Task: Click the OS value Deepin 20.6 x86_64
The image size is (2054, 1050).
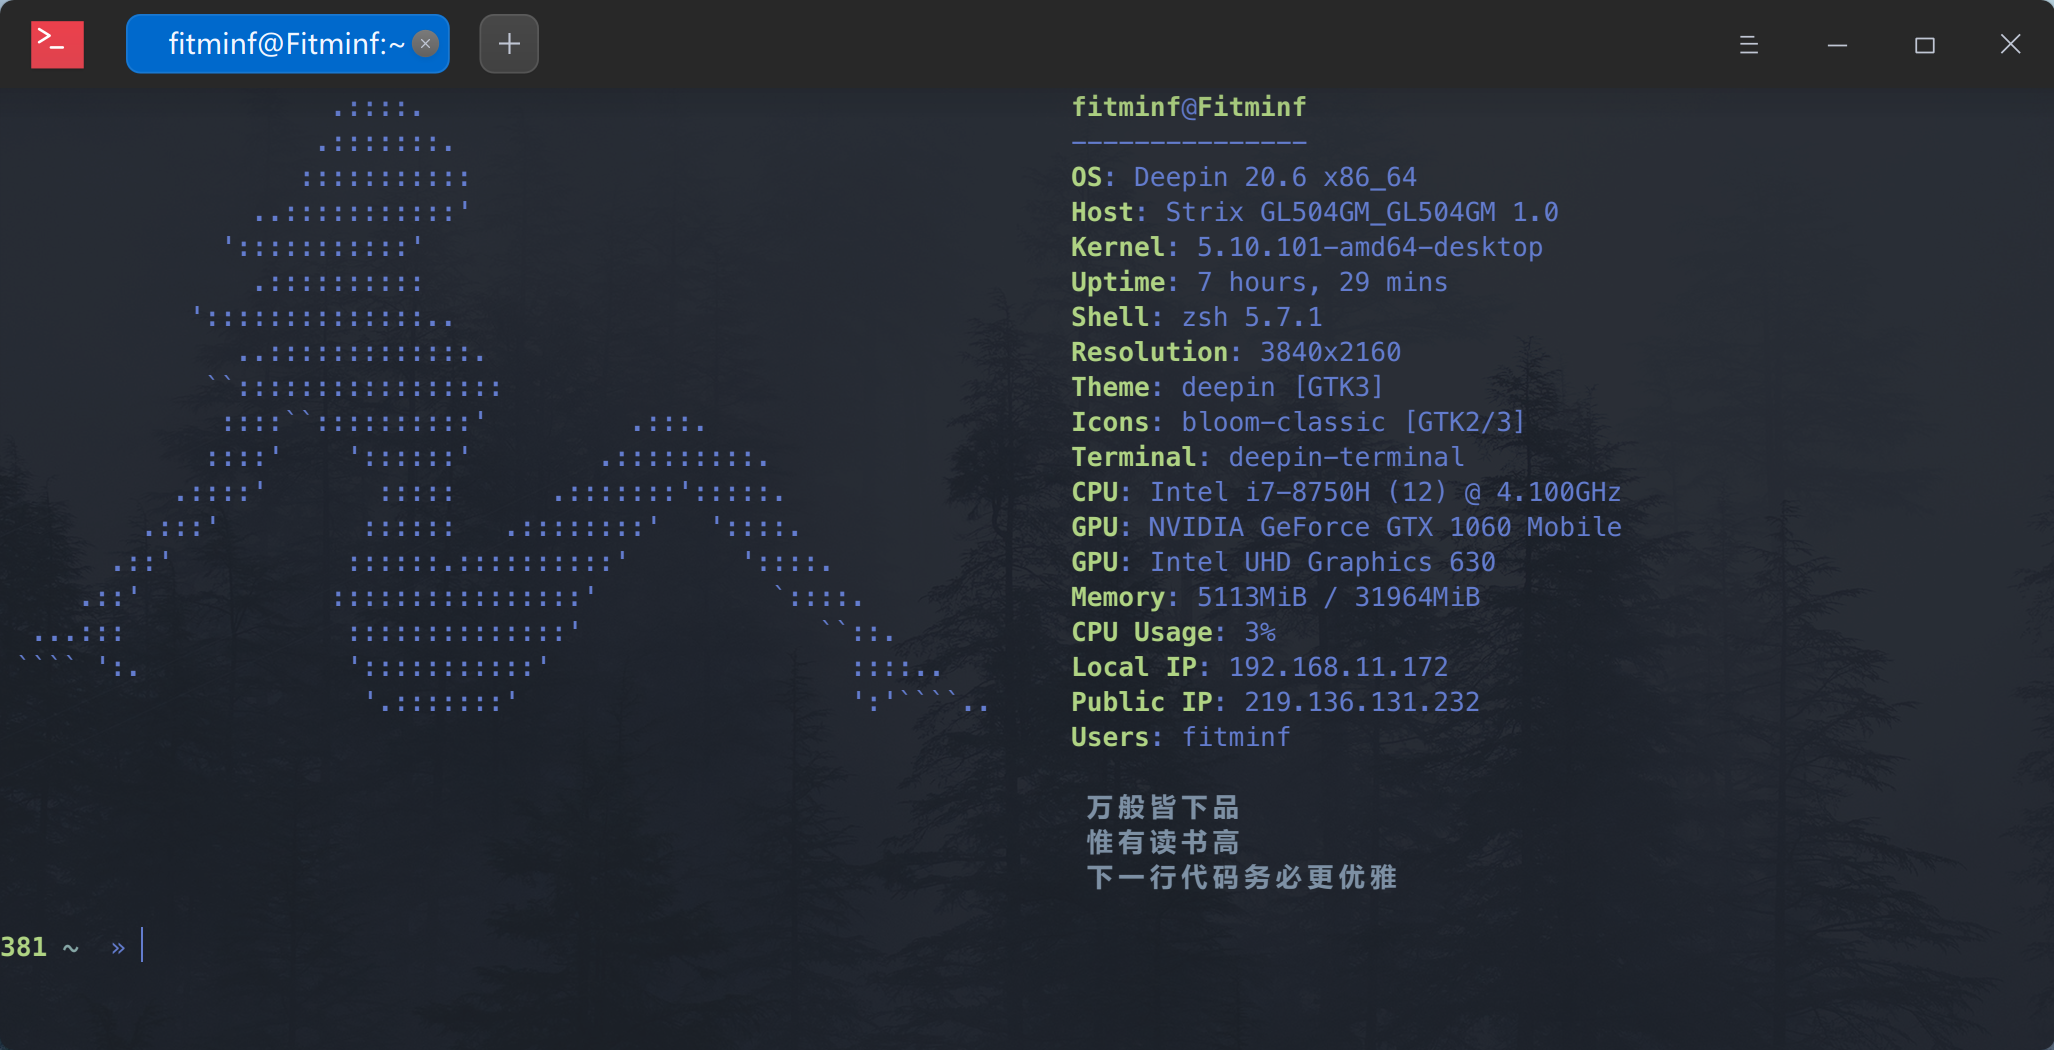Action: click(x=1275, y=177)
